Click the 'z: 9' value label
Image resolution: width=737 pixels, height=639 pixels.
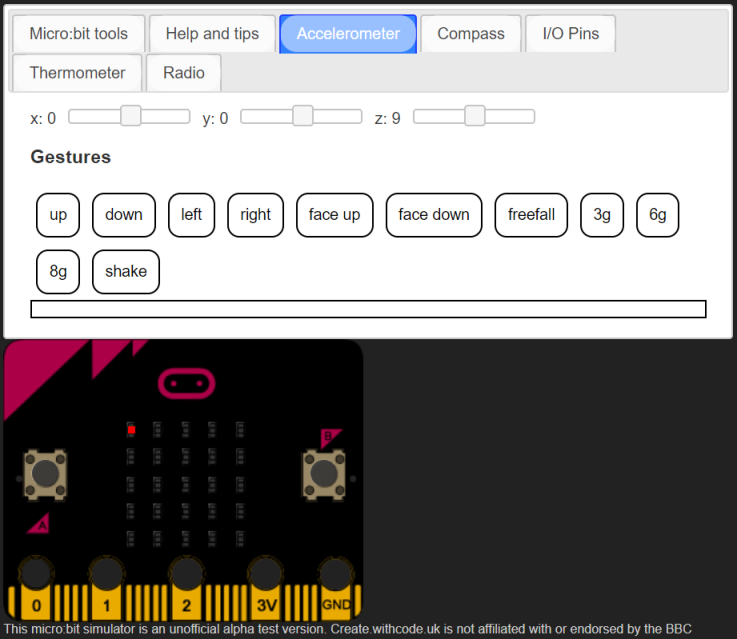[388, 118]
